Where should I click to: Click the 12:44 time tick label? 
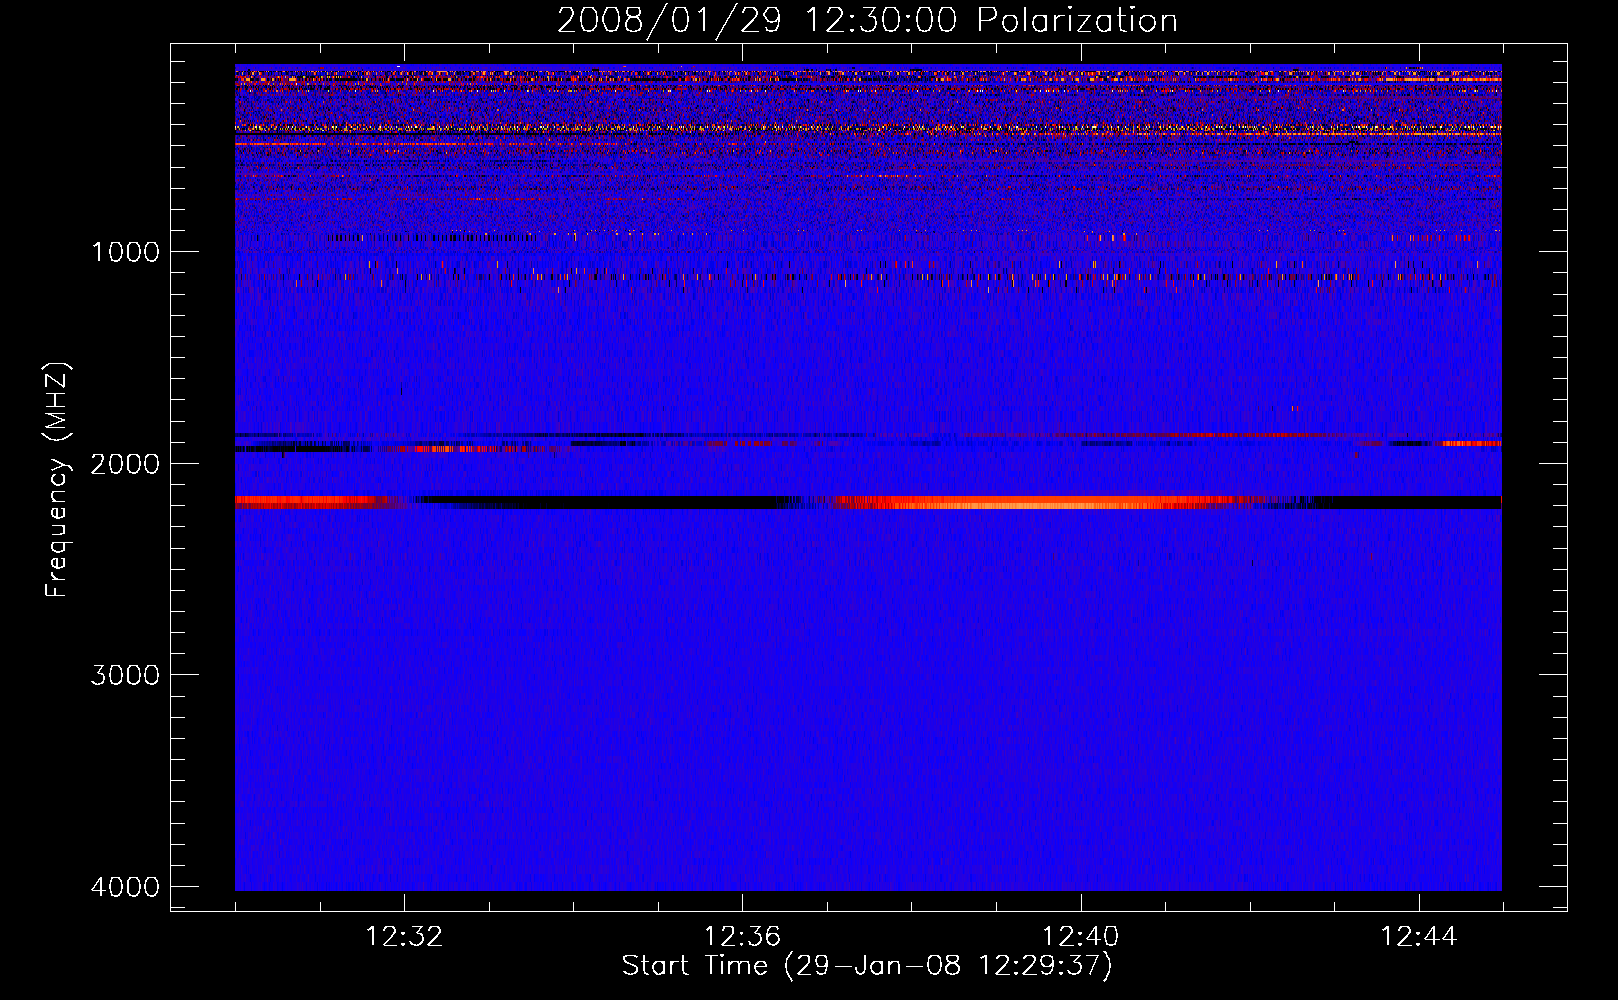tap(1419, 937)
